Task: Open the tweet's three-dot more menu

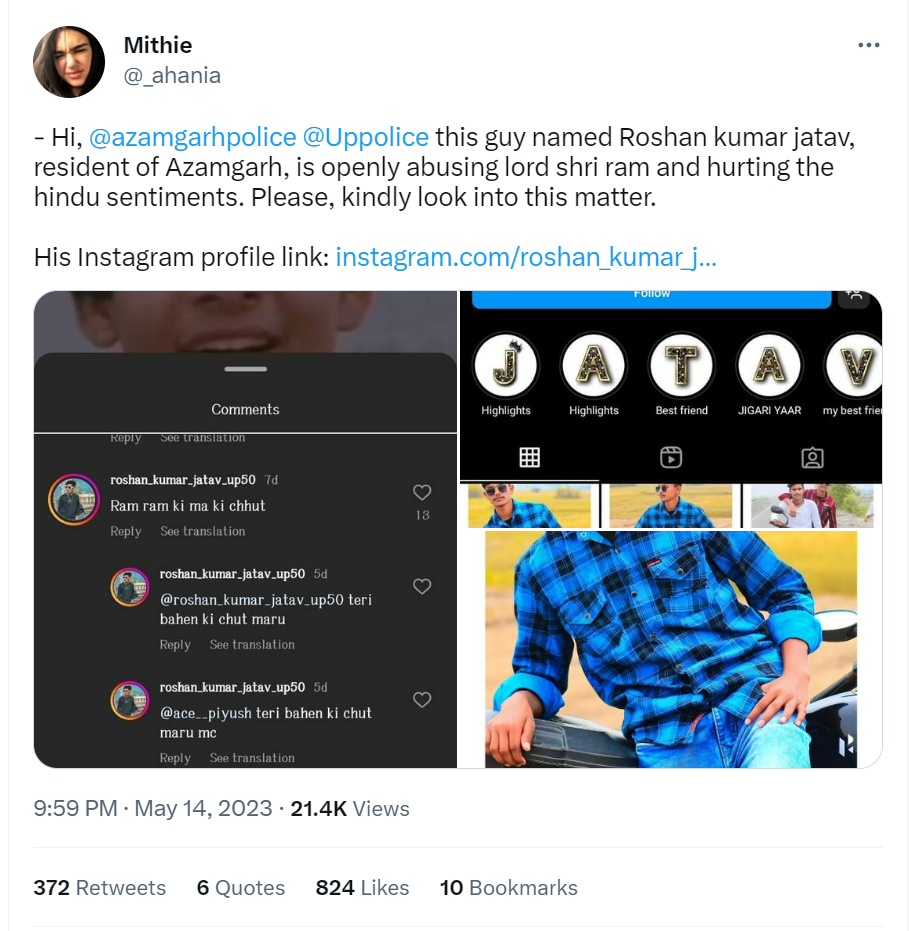Action: 869,46
